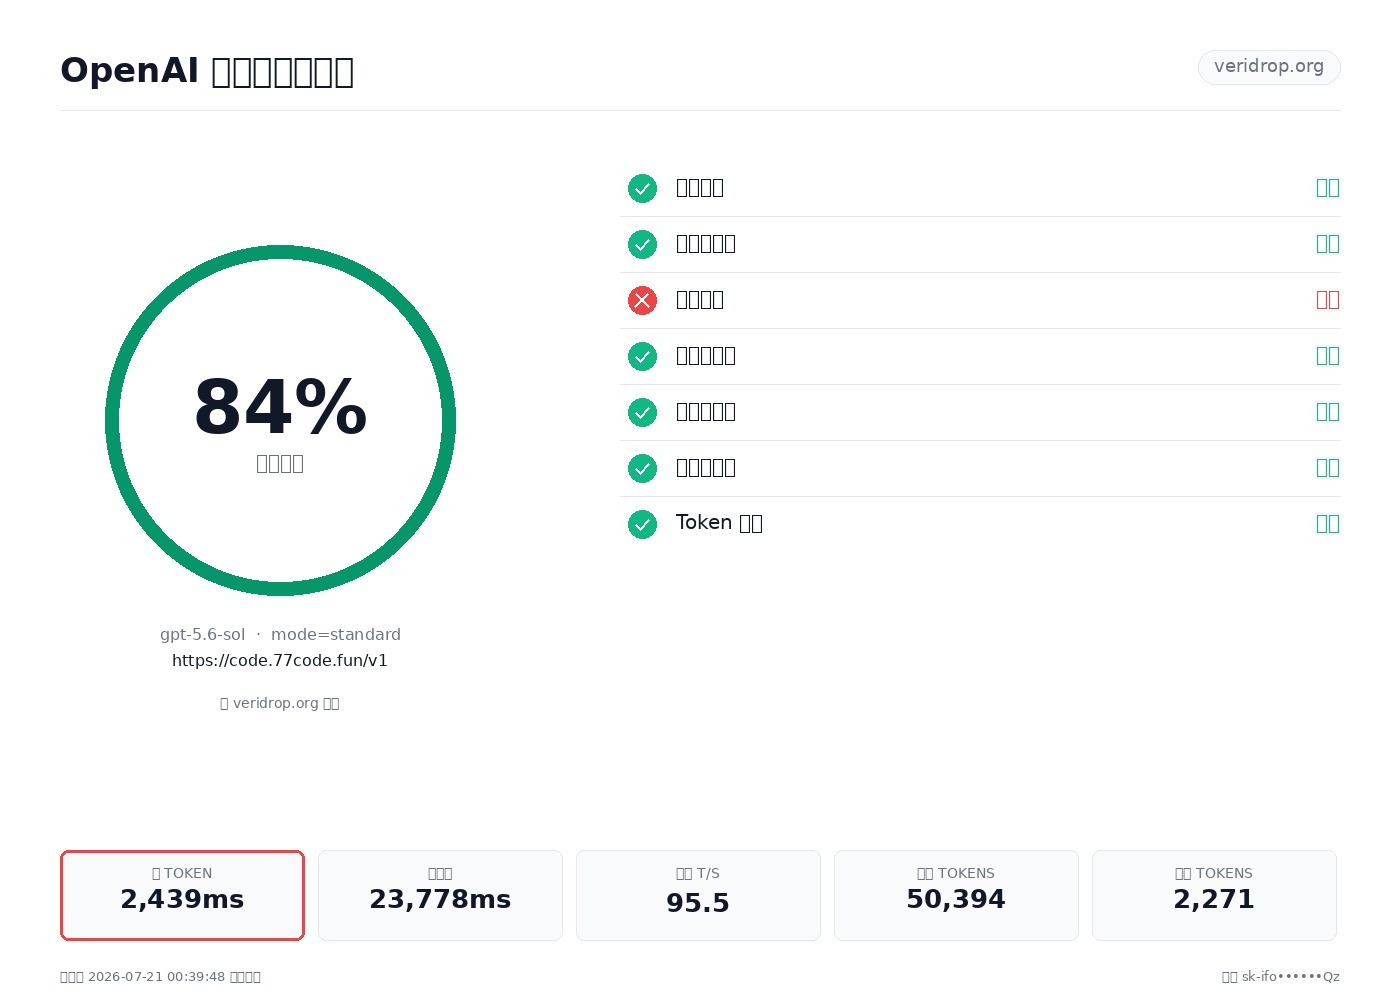Image resolution: width=1400 pixels, height=1000 pixels.
Task: Click the green check icon below the red X
Action: tap(642, 356)
